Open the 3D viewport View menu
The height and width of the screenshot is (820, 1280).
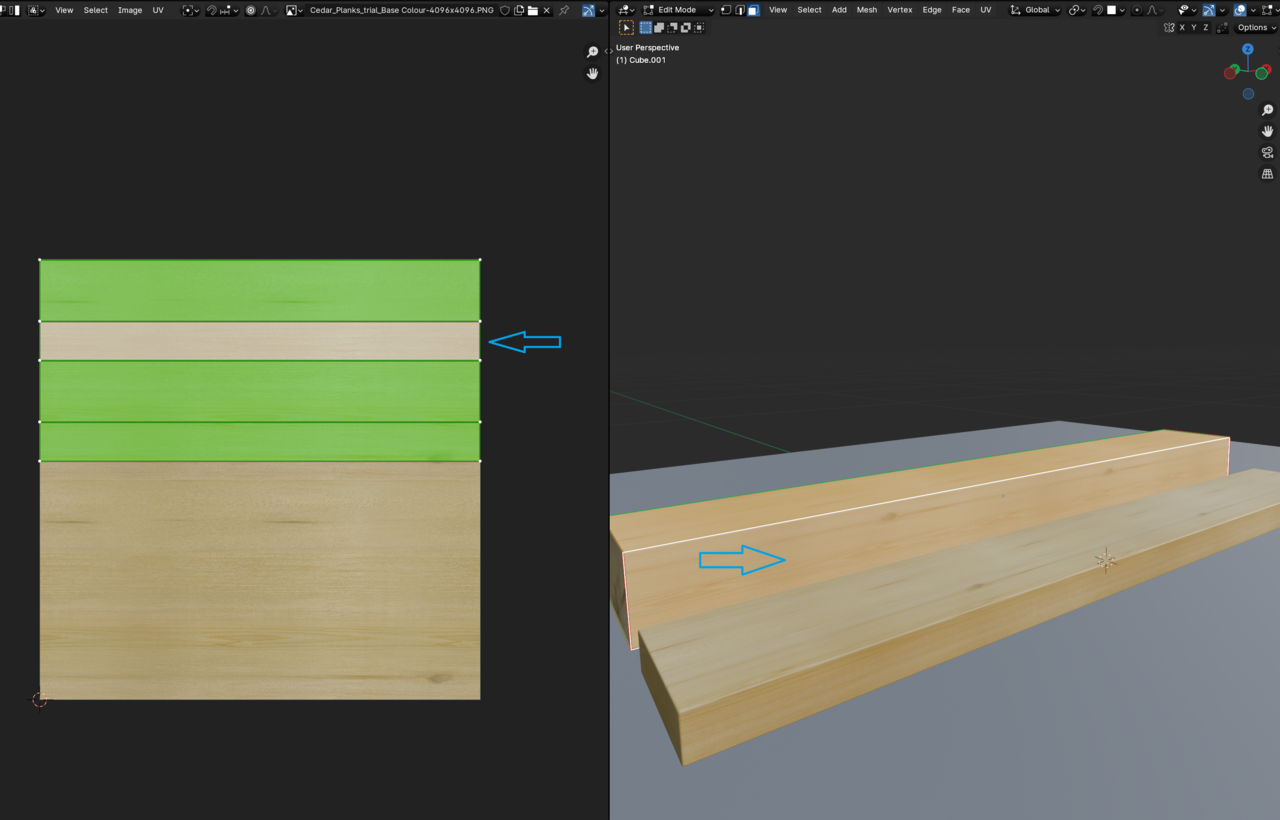pos(778,10)
